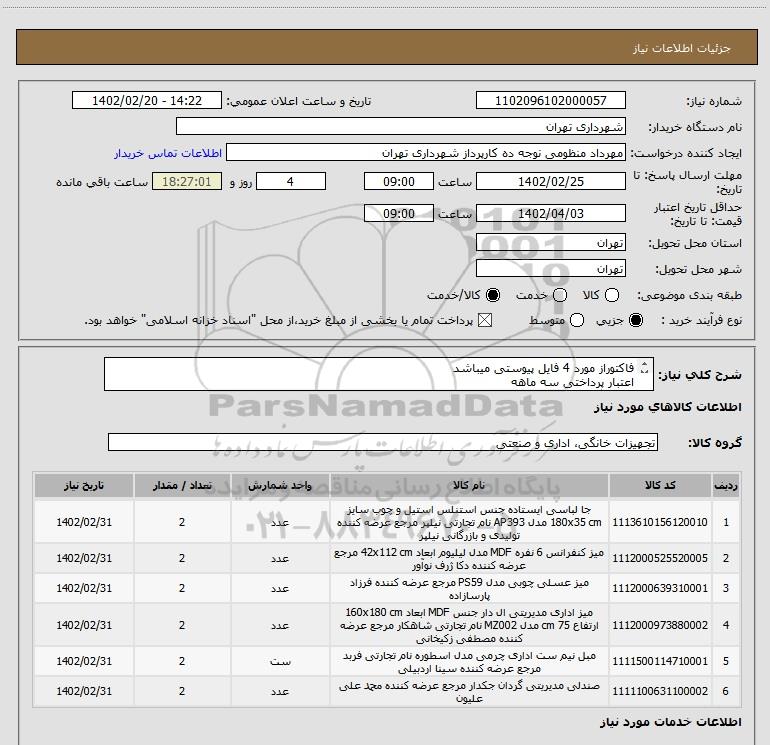Click the request creator field مهرداد منظومی
The image size is (770, 745).
click(x=426, y=153)
